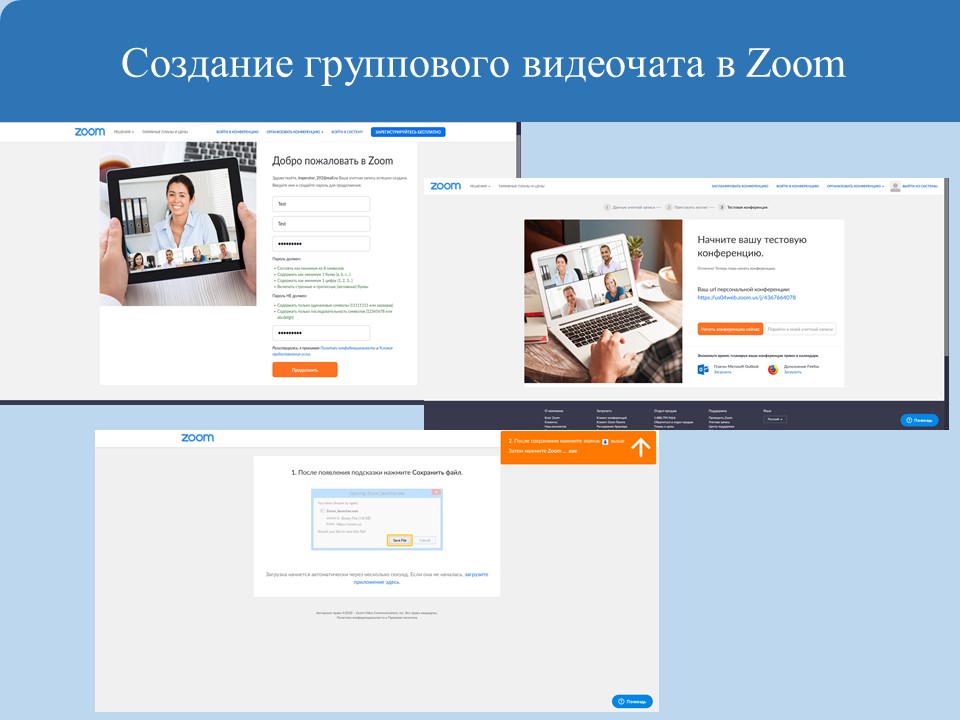This screenshot has width=960, height=720.
Task: Click the laptop video conference image
Action: click(603, 301)
